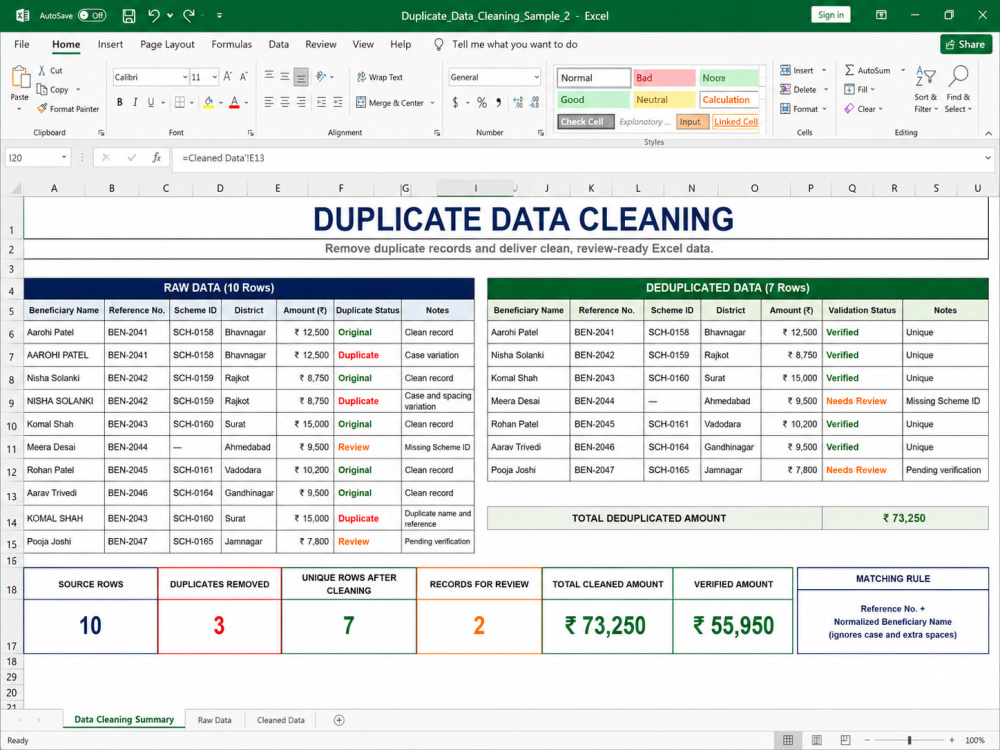Viewport: 1000px width, 750px height.
Task: Switch to the Raw Data sheet tab
Action: tap(214, 720)
